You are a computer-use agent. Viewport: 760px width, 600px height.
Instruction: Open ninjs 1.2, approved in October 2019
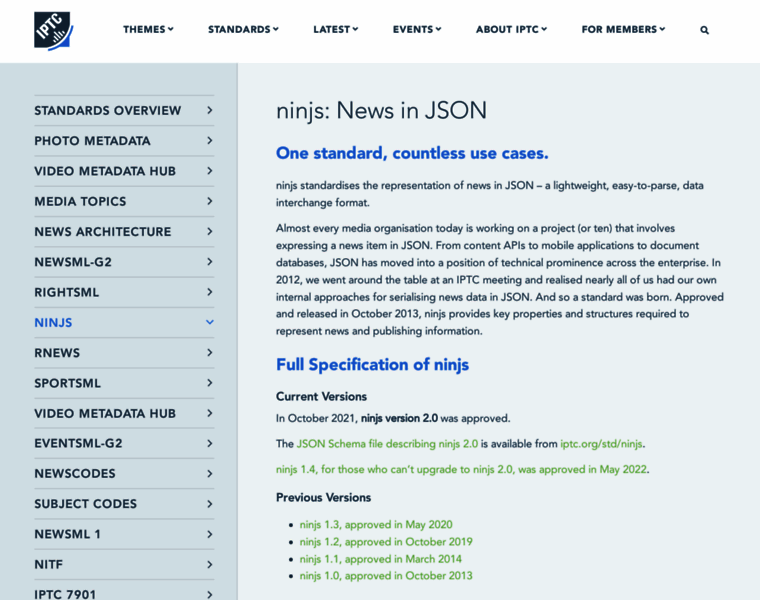point(386,541)
